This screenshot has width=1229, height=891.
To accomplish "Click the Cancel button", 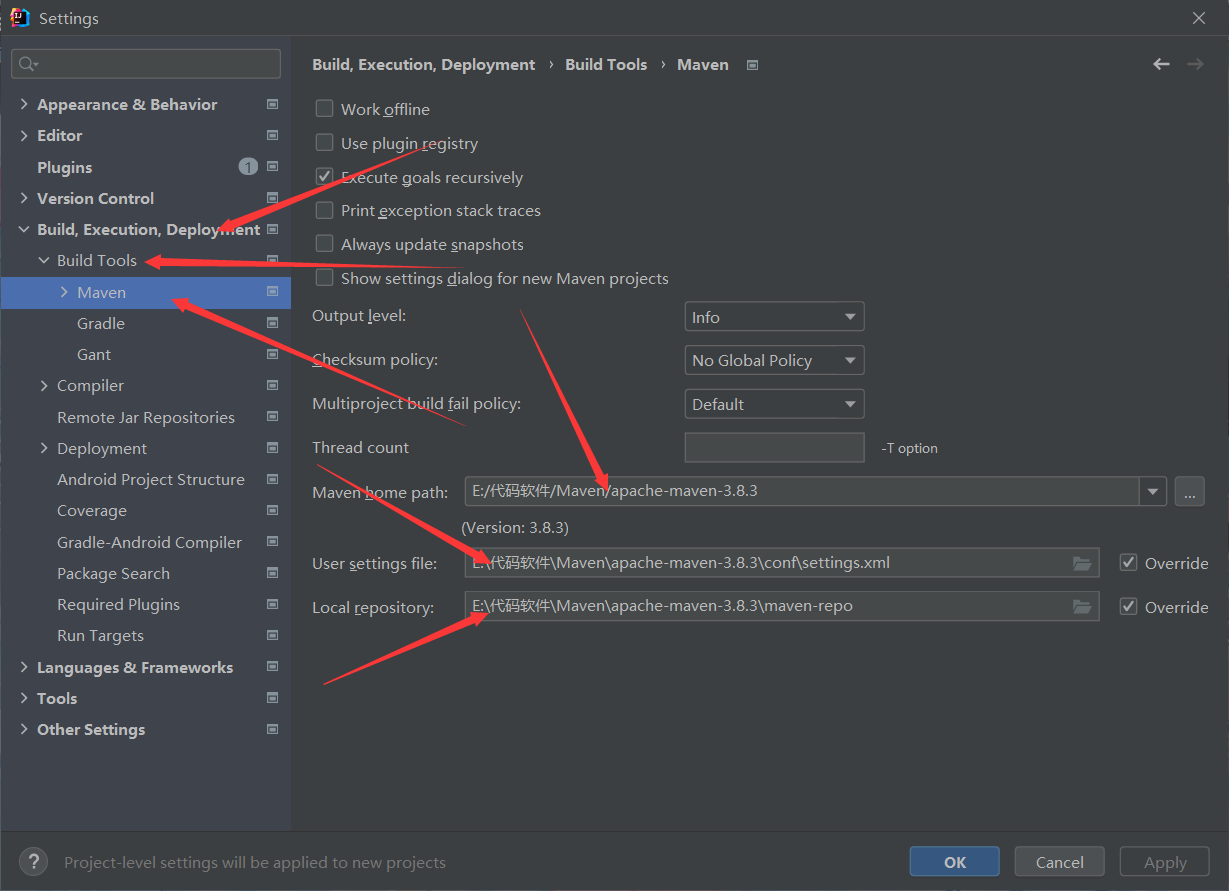I will [x=1060, y=862].
